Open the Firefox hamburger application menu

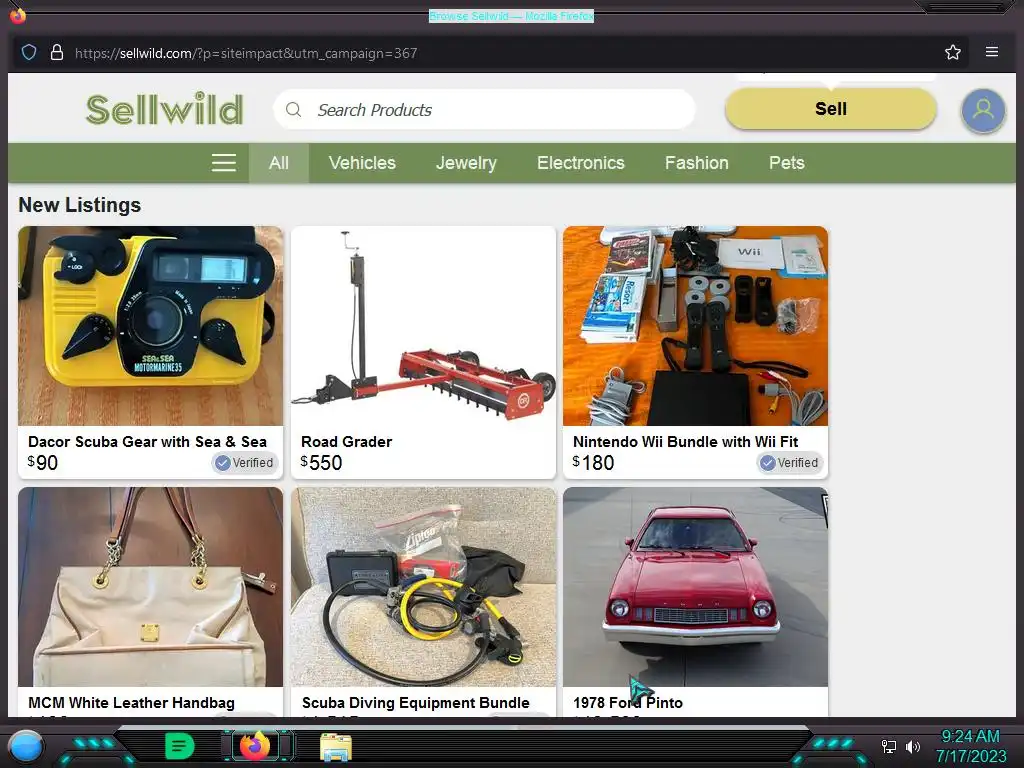tap(991, 52)
